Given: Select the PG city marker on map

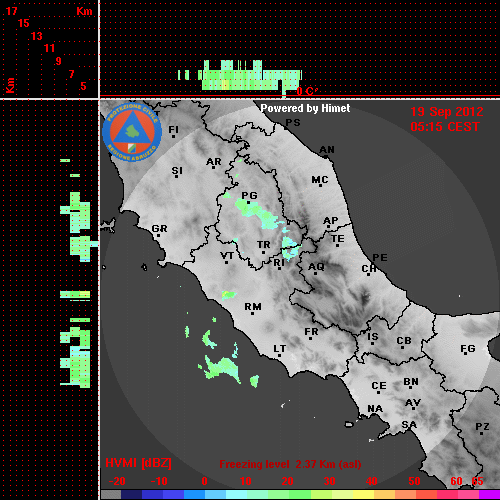Looking at the screenshot, I should 248,202.
